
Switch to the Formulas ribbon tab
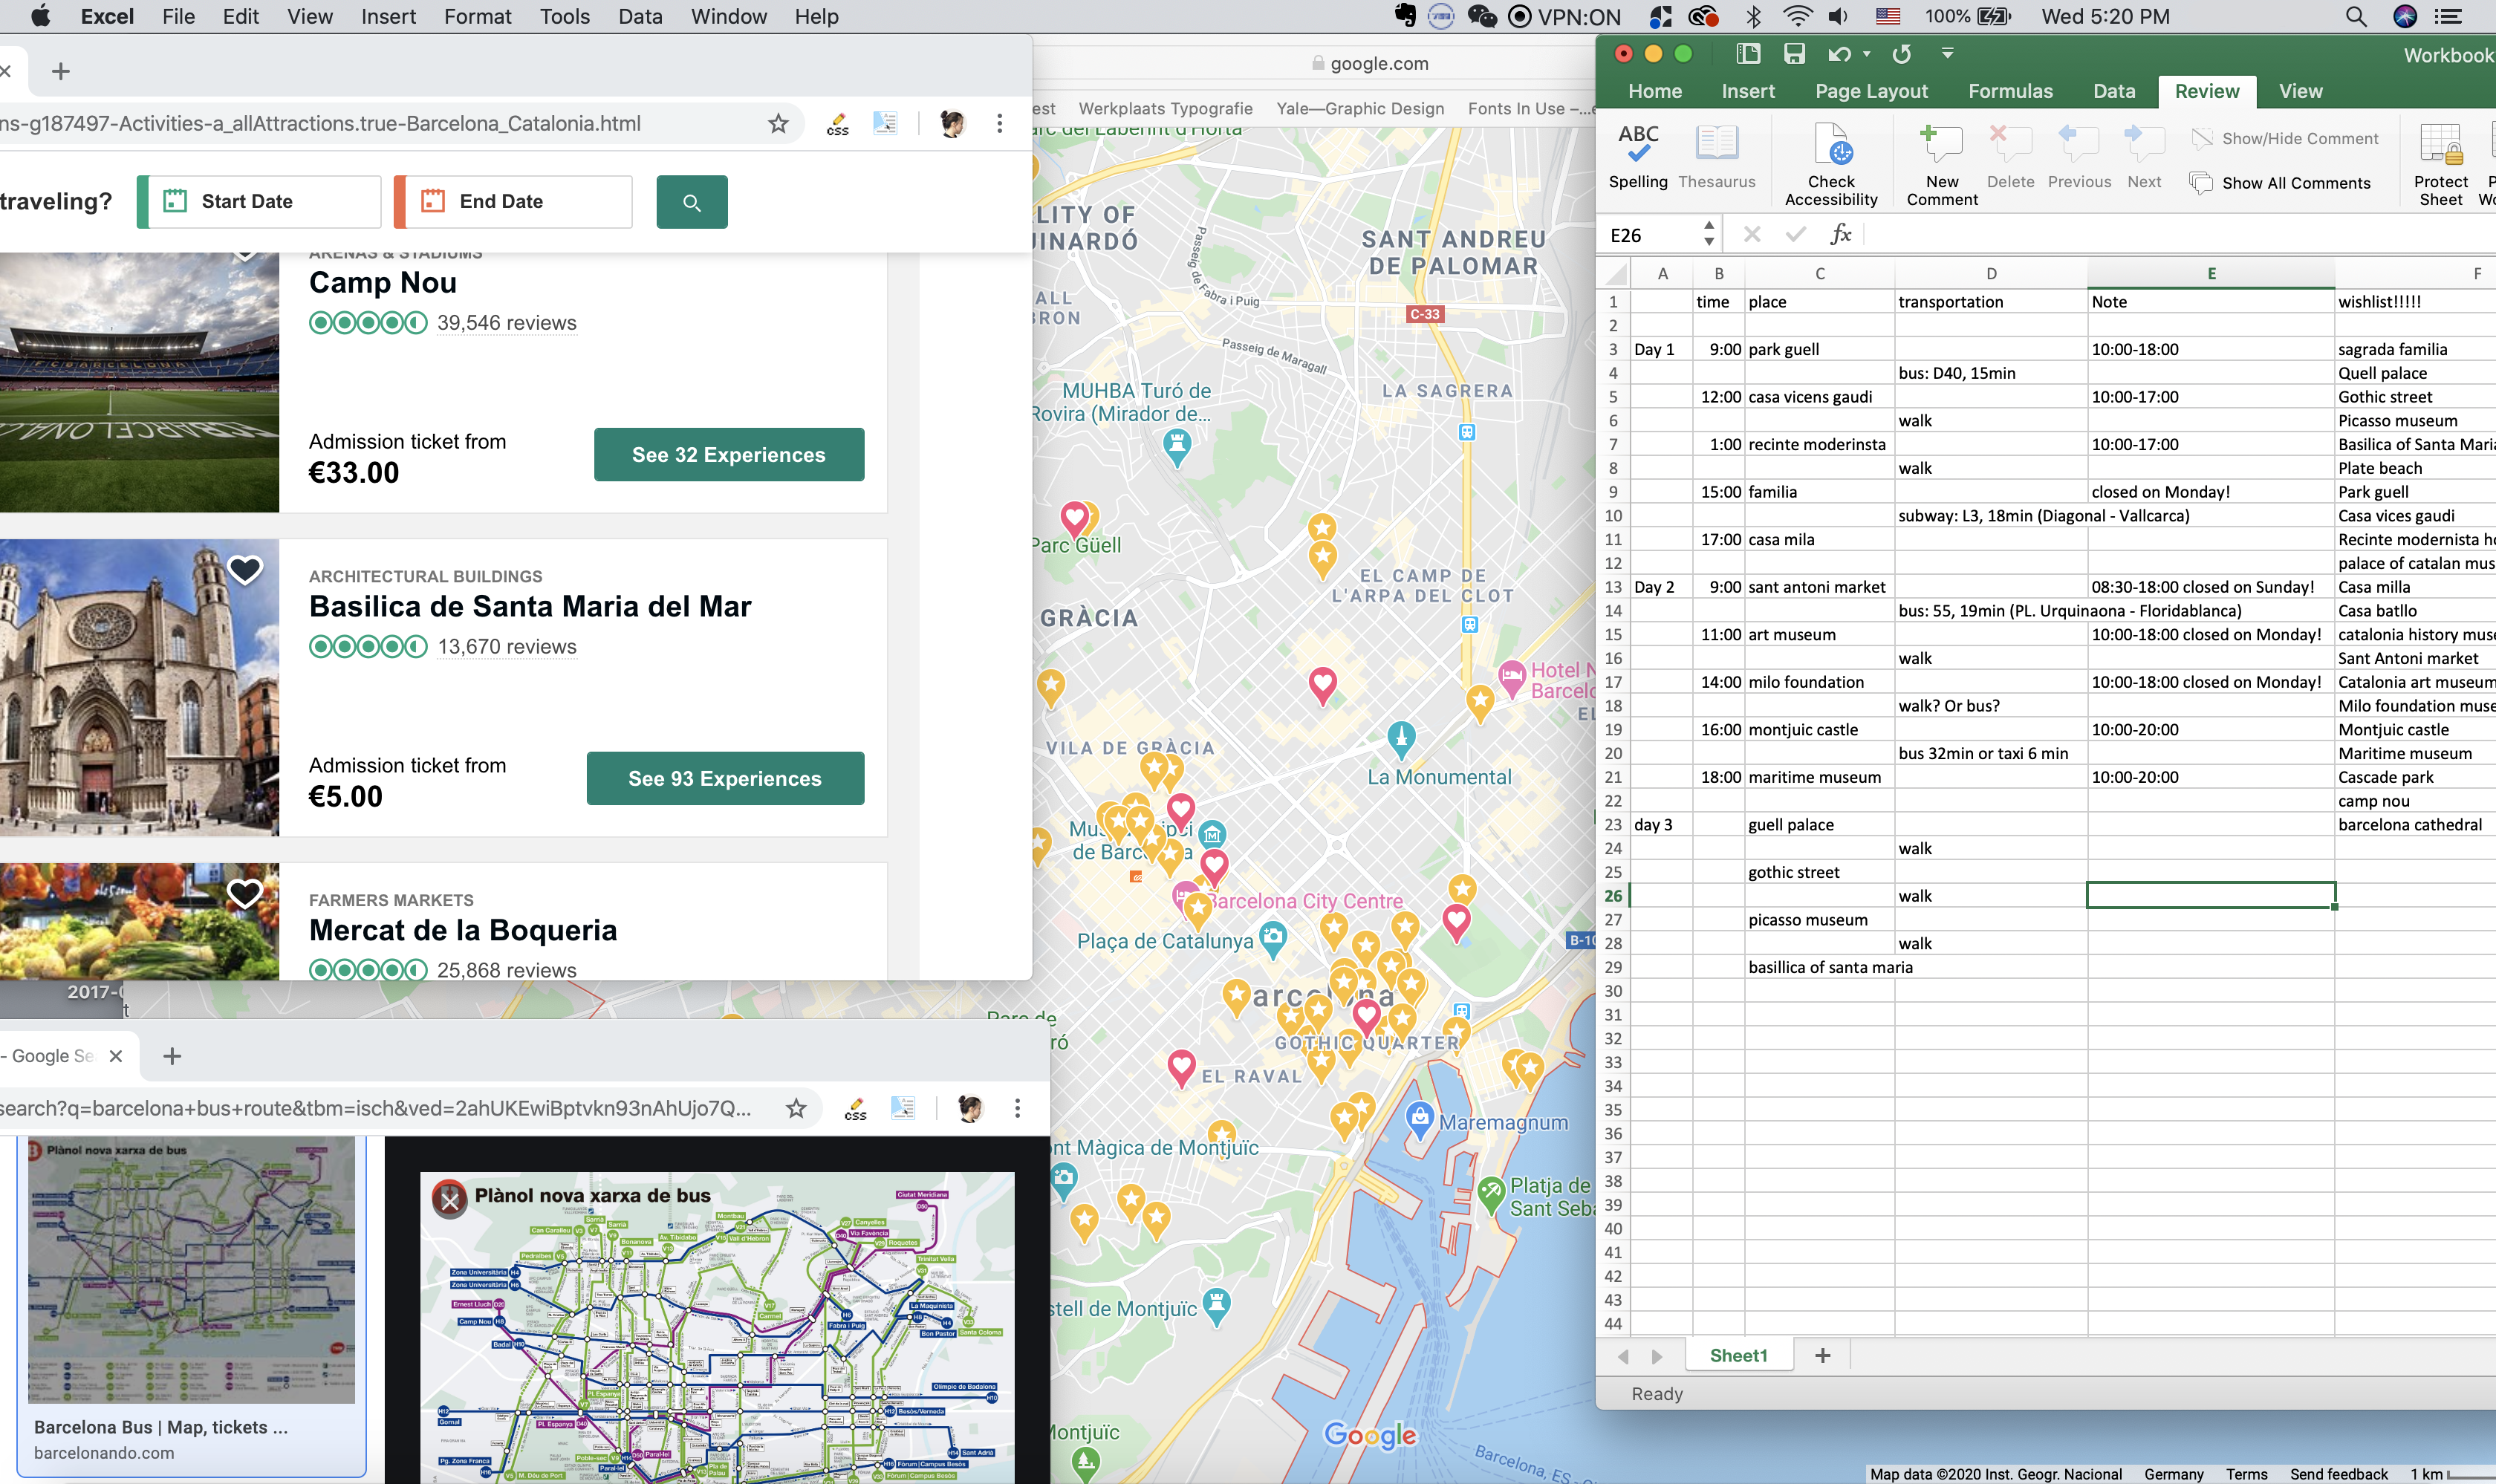pyautogui.click(x=2009, y=91)
